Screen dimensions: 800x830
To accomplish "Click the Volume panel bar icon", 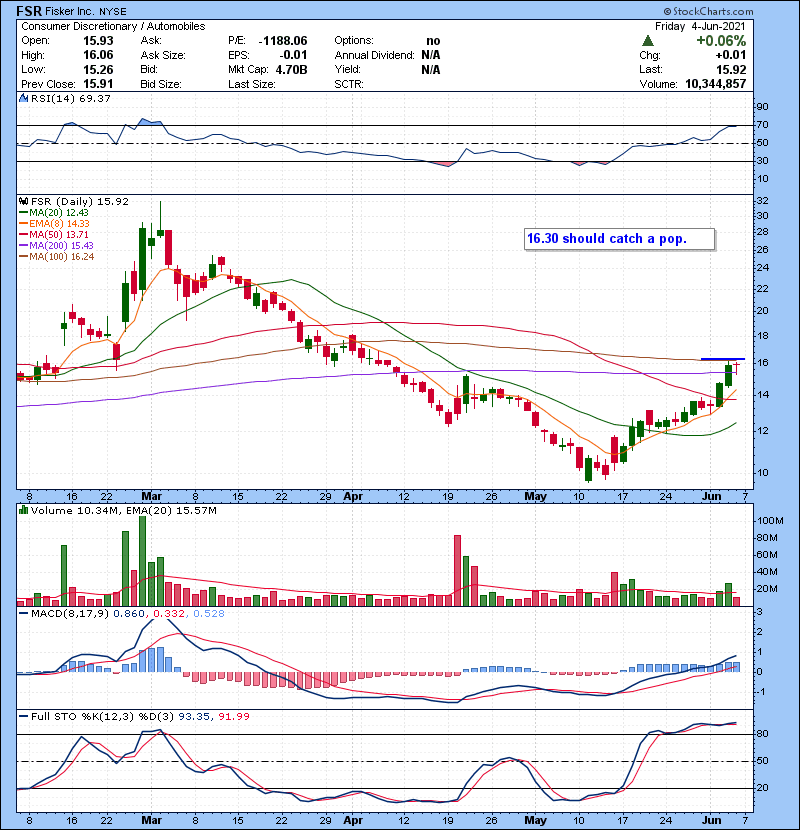I will click(x=24, y=510).
